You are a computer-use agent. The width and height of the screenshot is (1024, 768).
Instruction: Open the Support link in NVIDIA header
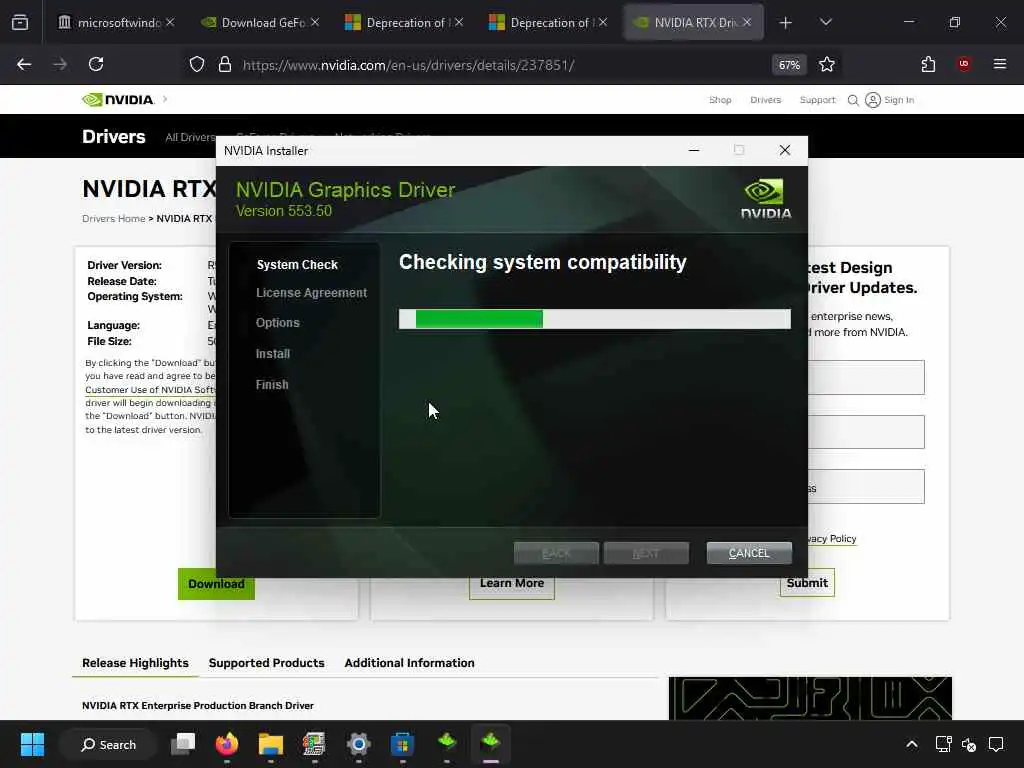click(818, 100)
